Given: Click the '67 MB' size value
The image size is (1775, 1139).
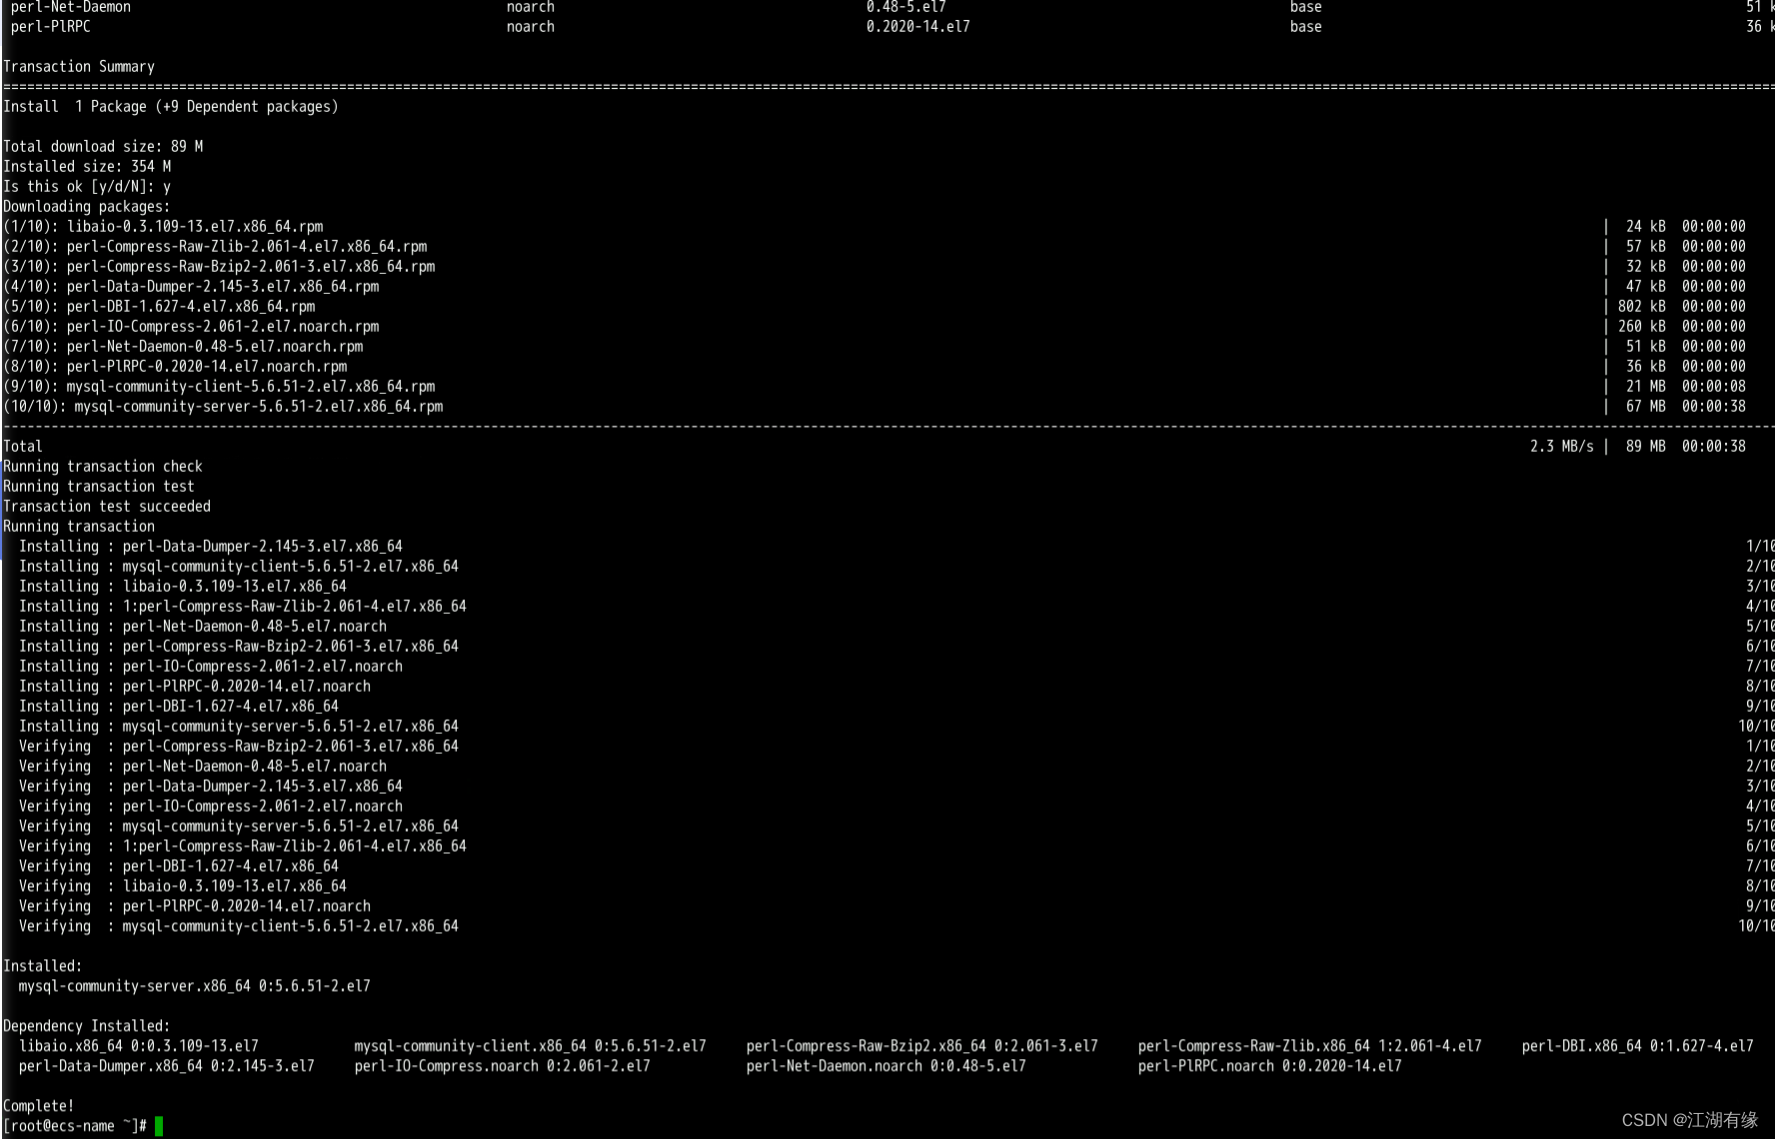Looking at the screenshot, I should 1646,407.
